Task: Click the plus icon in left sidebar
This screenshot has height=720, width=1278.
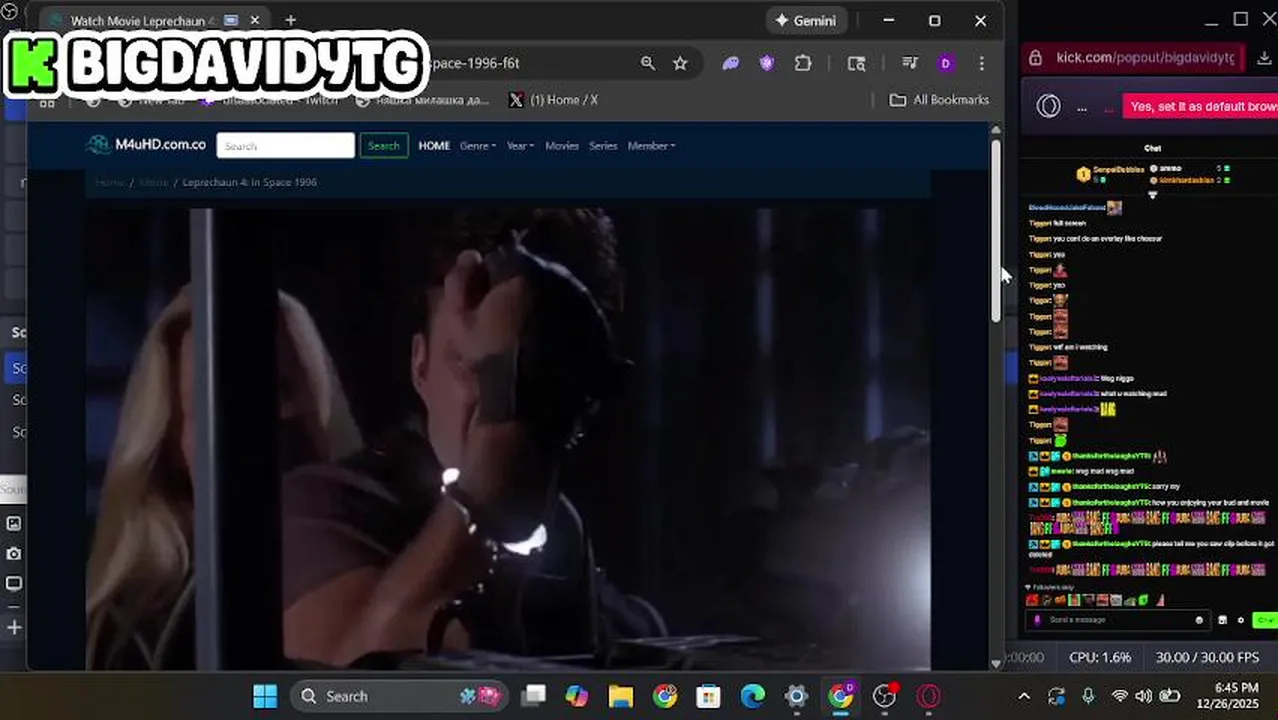Action: pos(14,627)
